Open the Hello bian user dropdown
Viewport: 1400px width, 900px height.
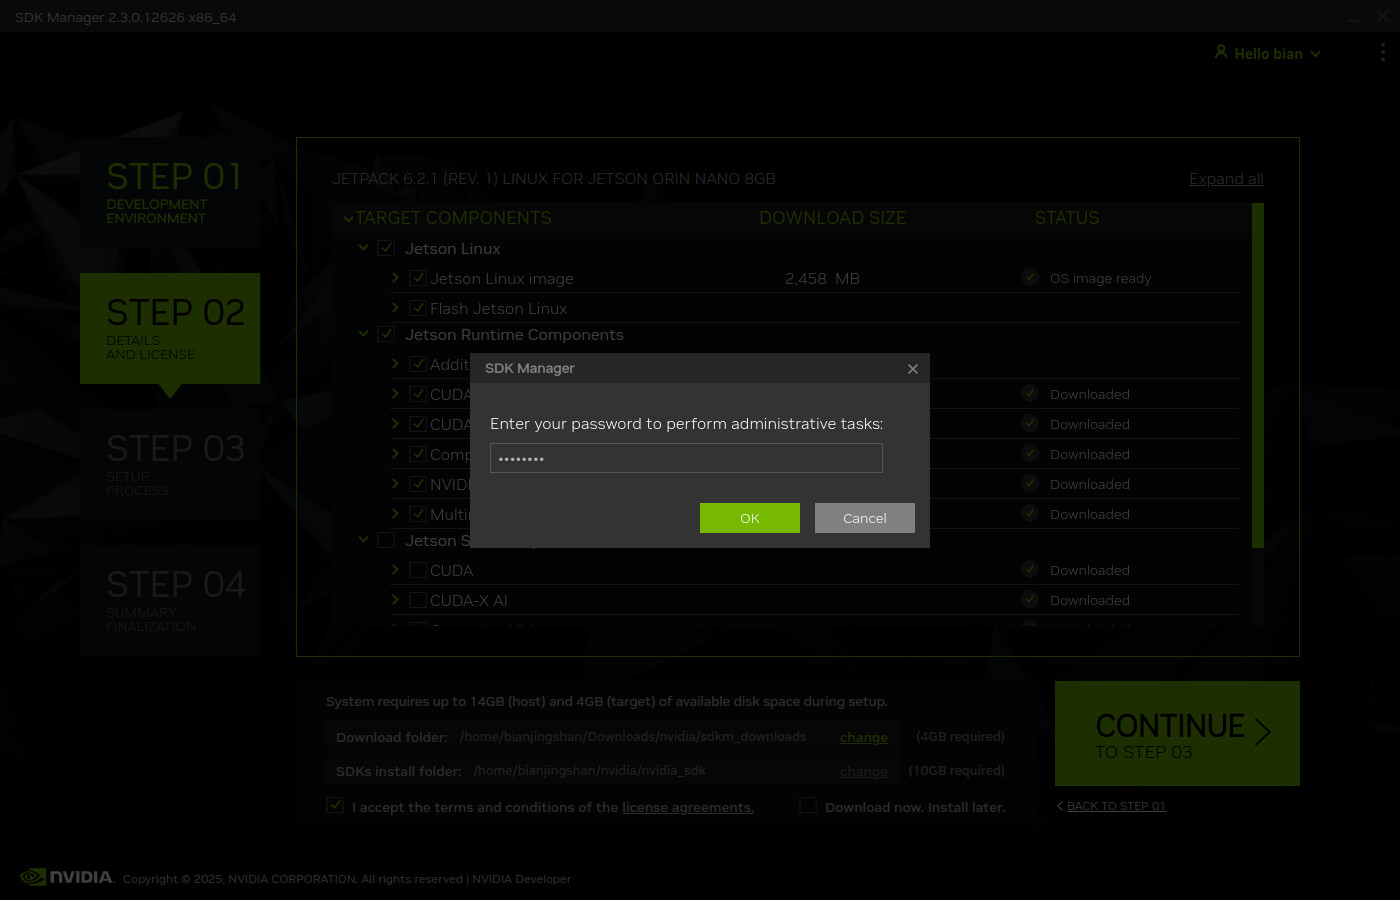click(1268, 54)
